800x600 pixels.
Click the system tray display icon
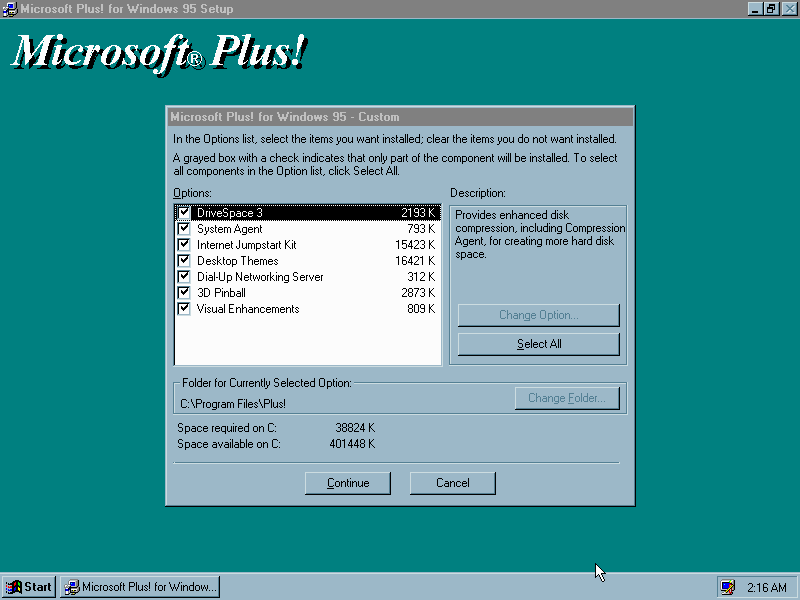[728, 587]
